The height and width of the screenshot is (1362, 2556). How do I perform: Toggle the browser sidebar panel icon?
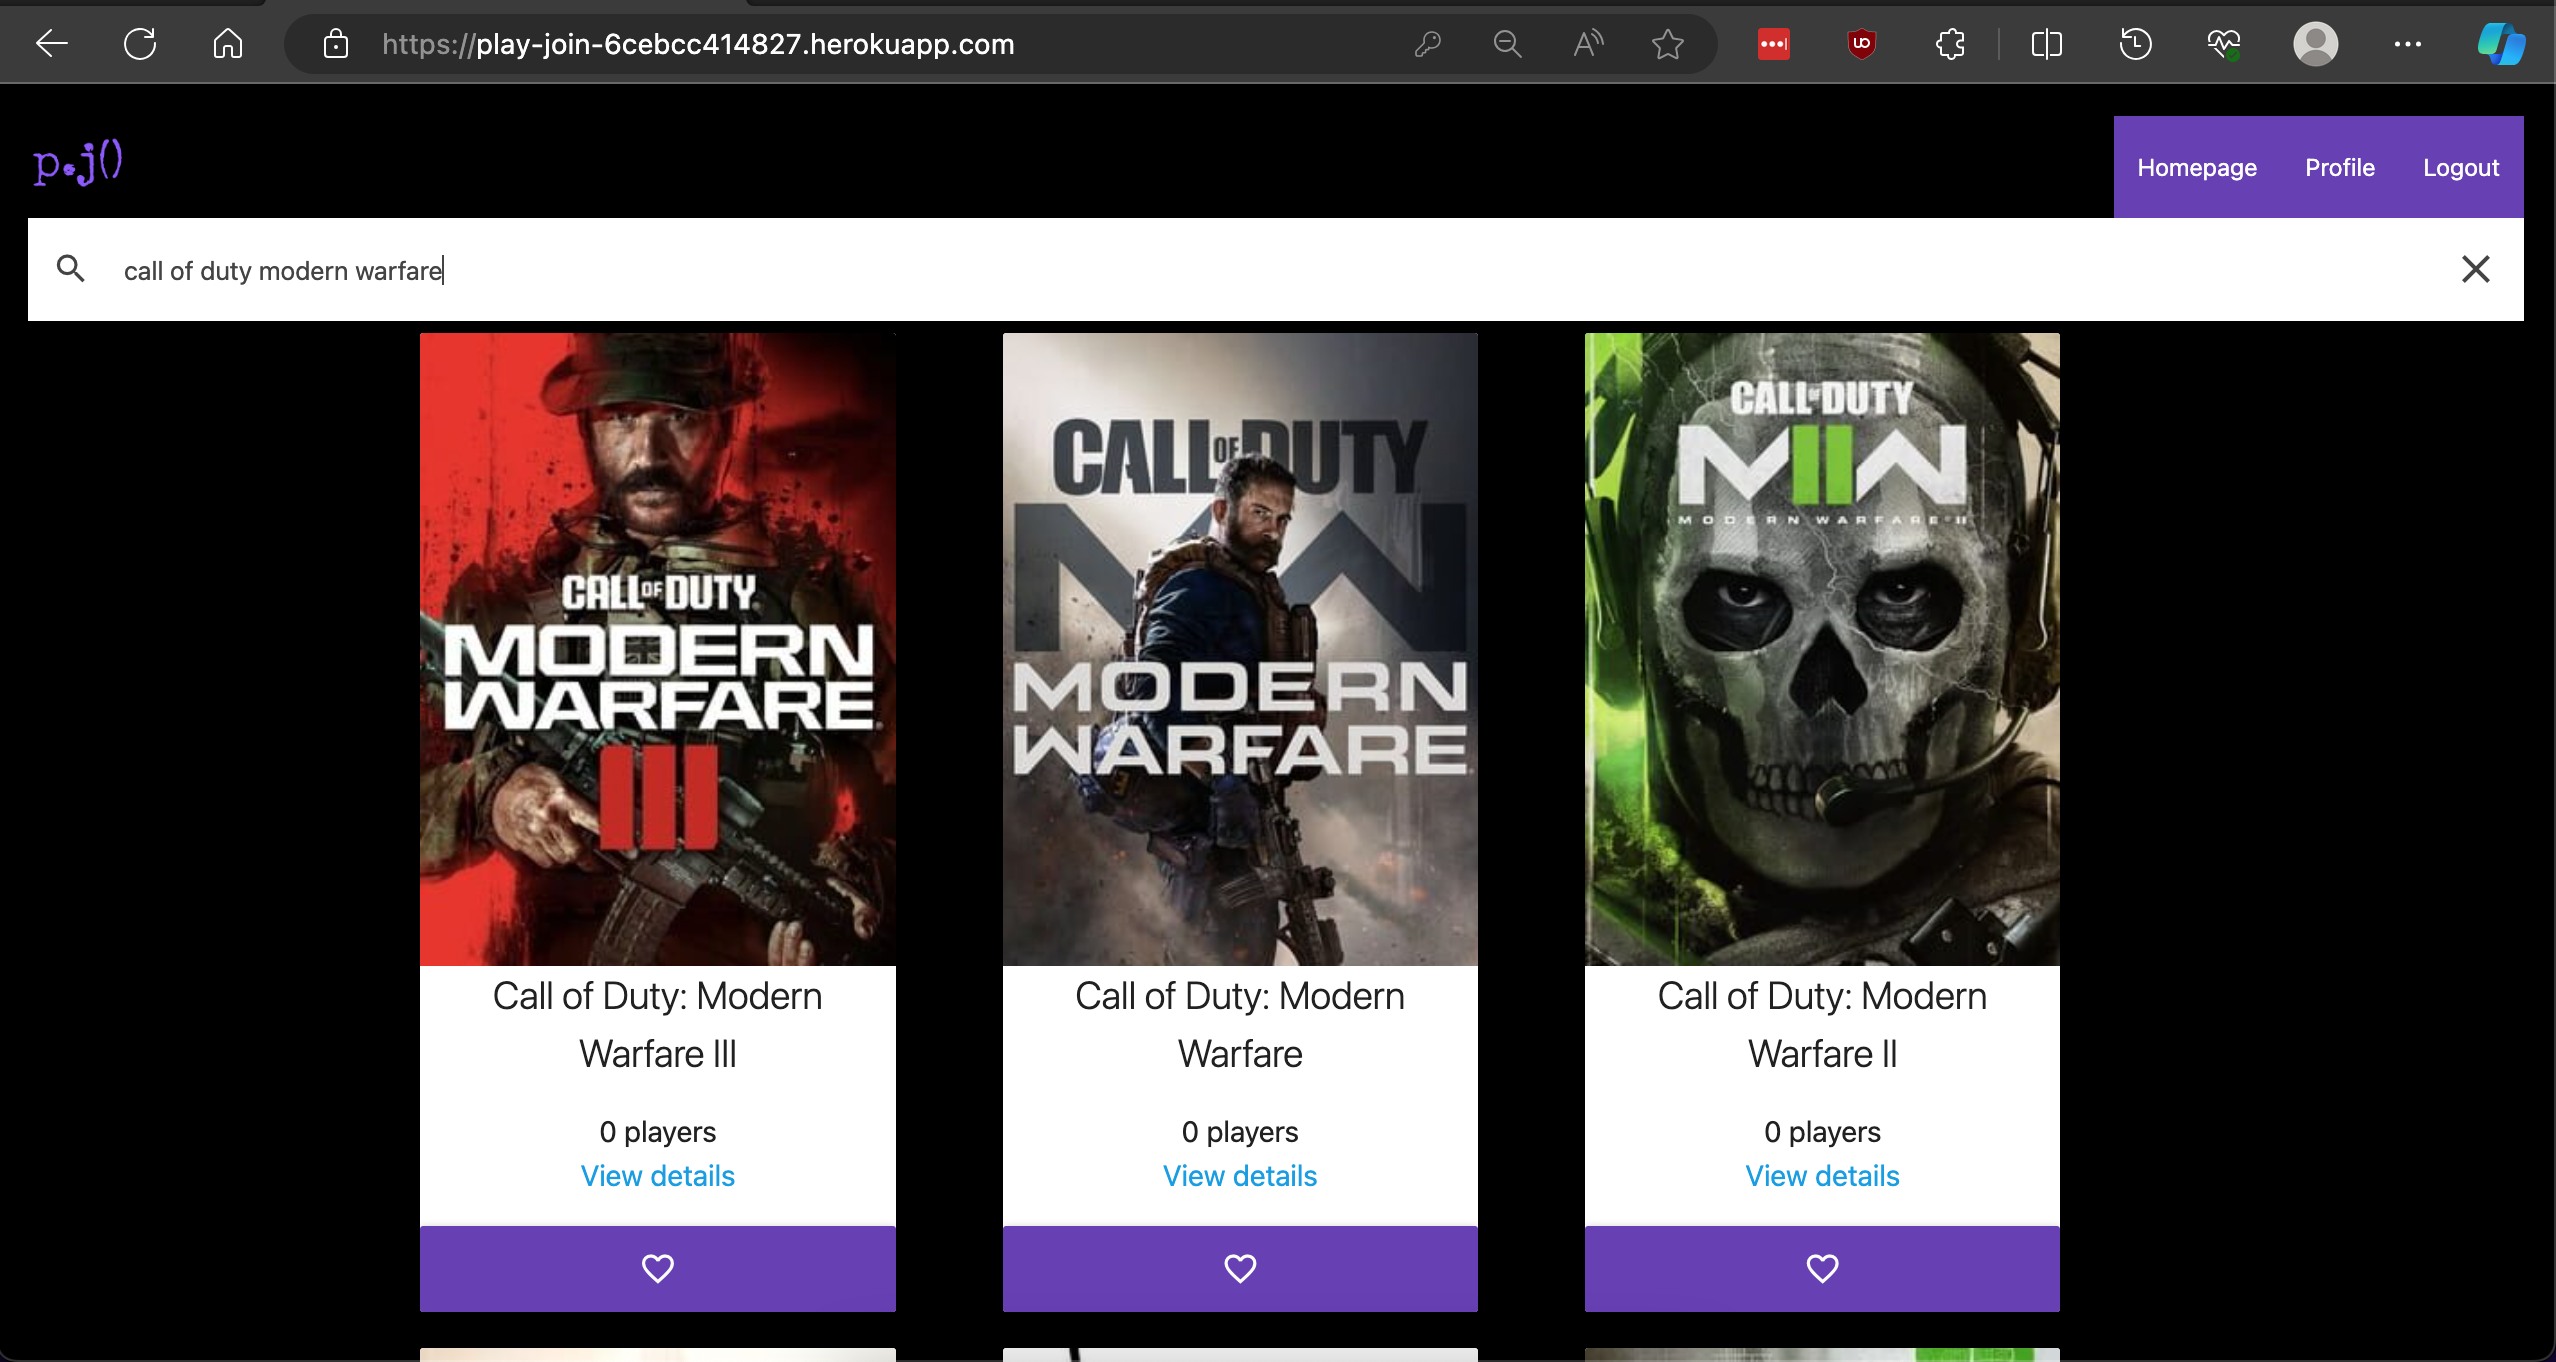tap(2045, 44)
